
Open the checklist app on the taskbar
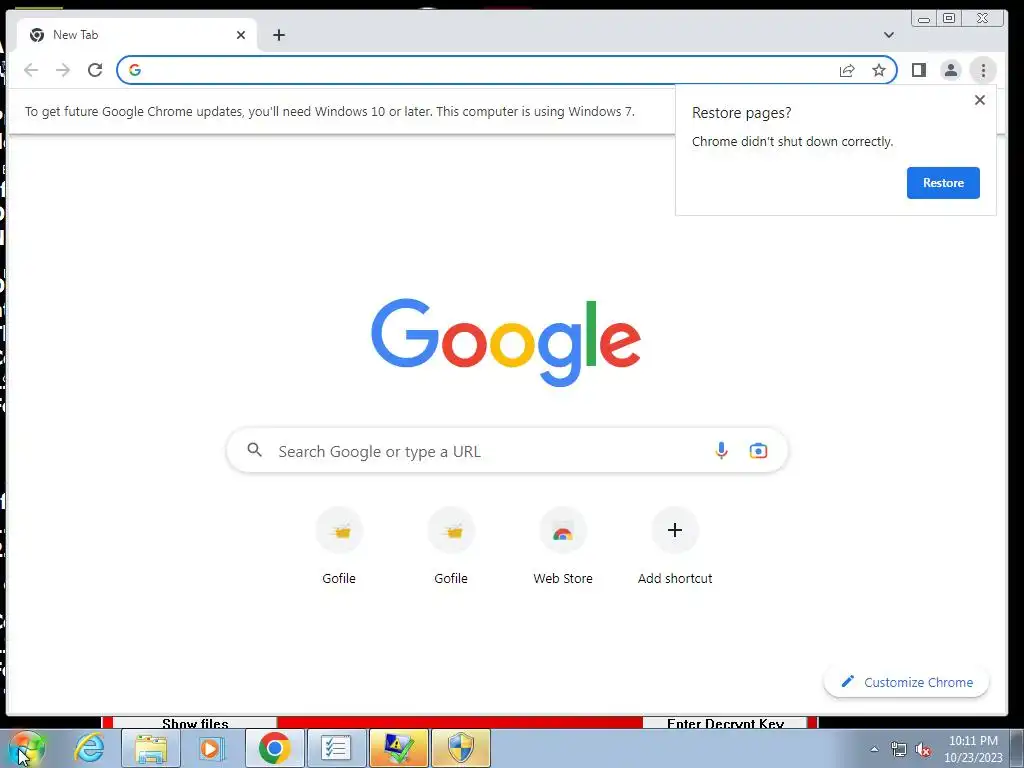click(336, 748)
